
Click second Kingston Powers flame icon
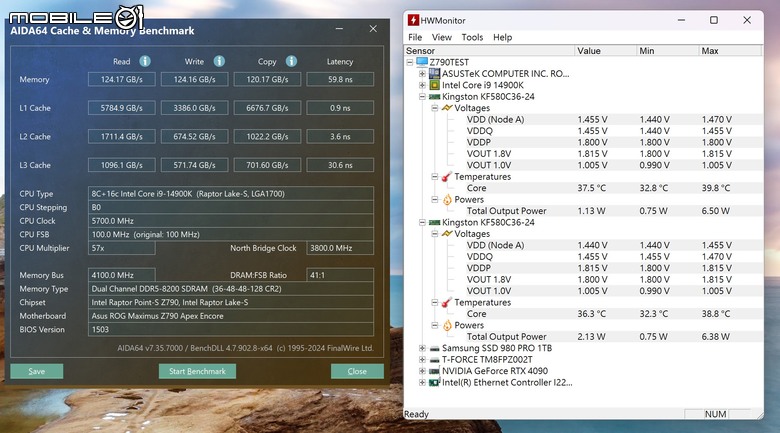[x=447, y=325]
